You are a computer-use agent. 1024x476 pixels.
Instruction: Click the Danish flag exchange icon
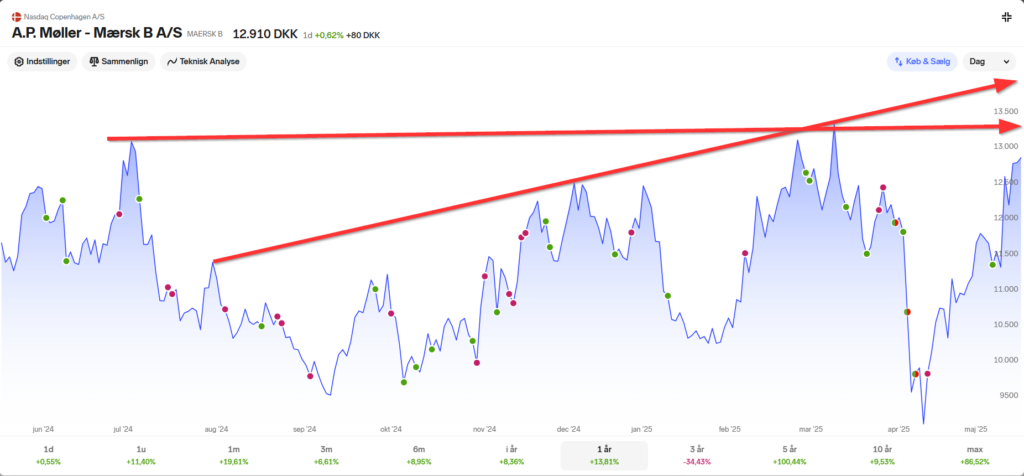(16, 16)
